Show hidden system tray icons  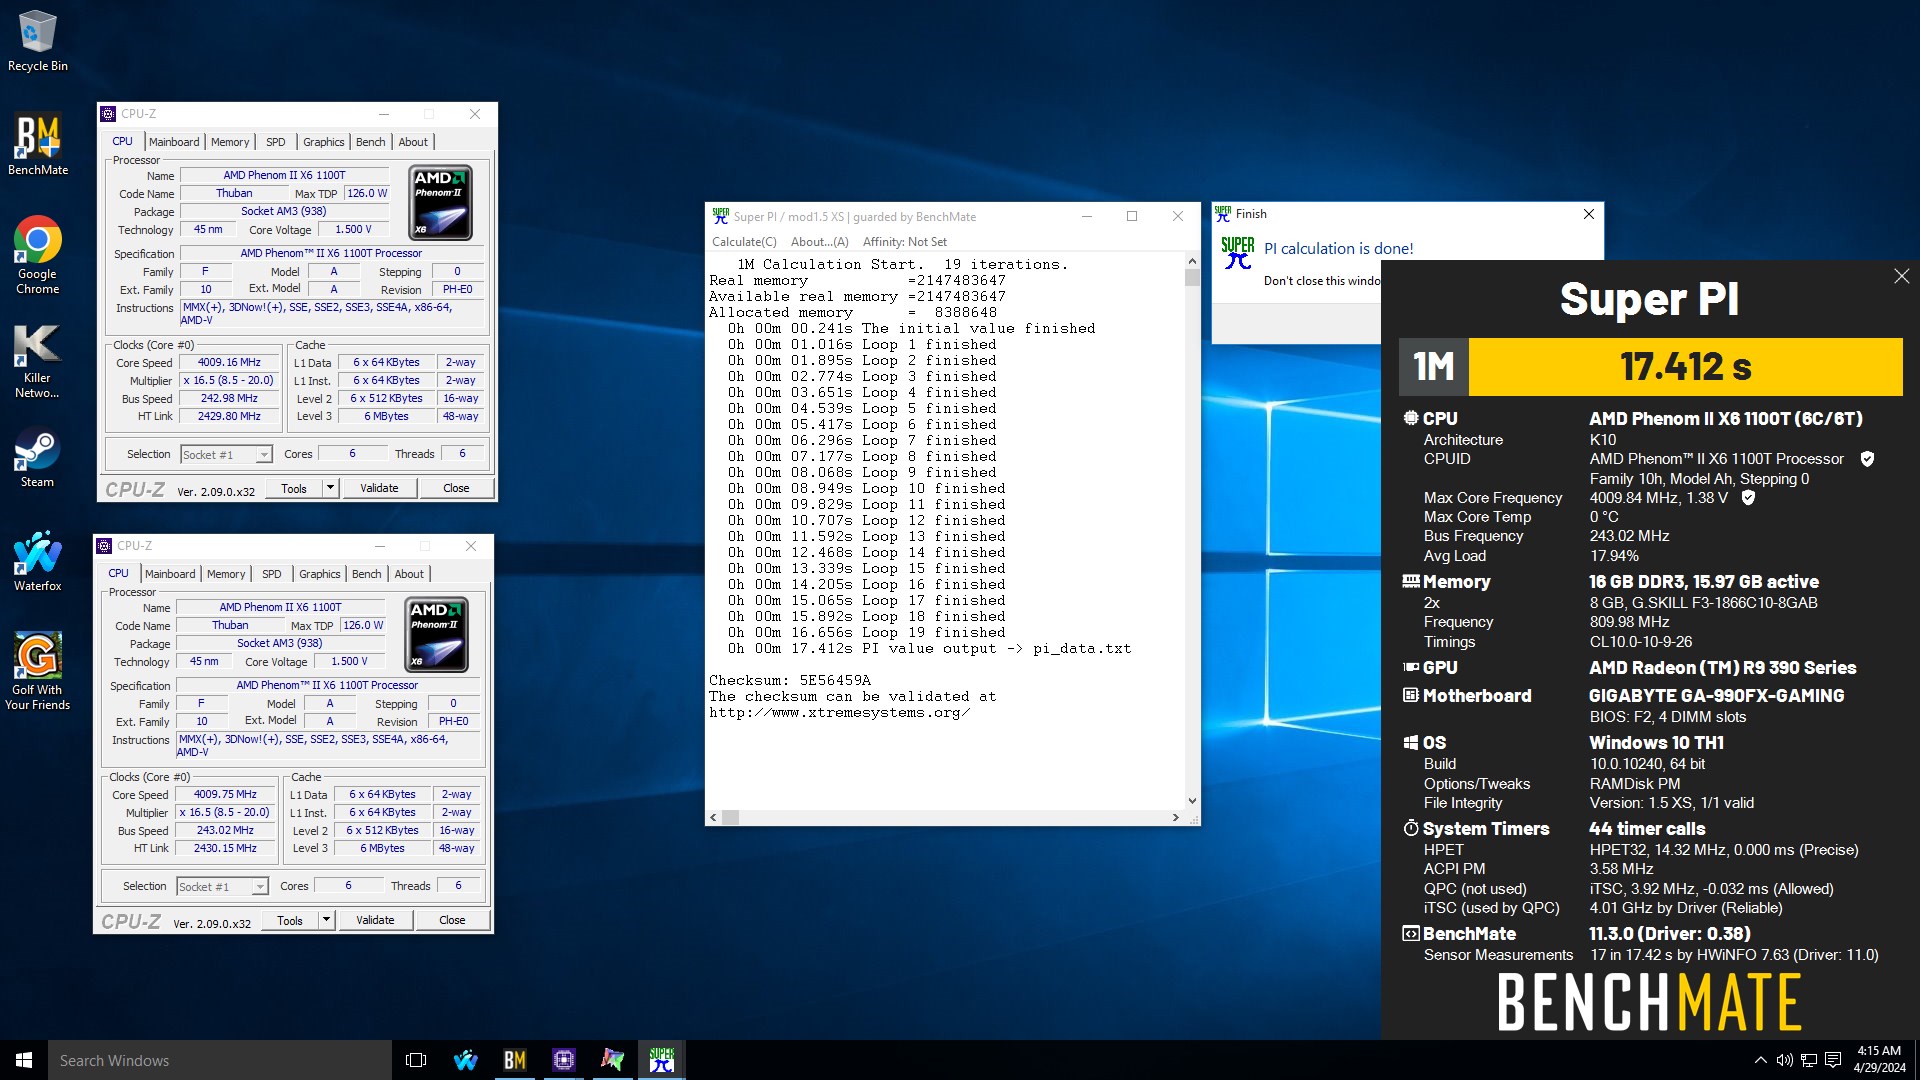point(1760,1060)
